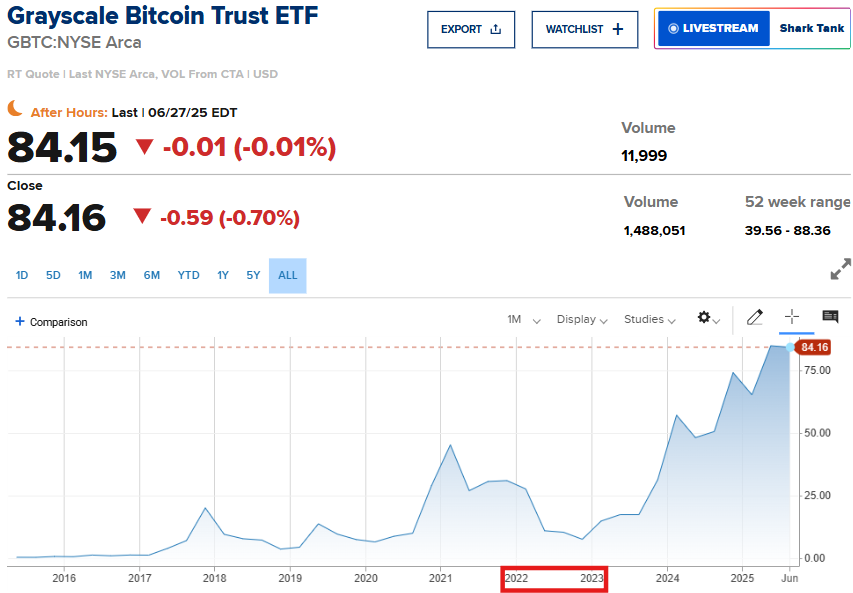Expand chart to full screen
This screenshot has width=853, height=593.
point(840,271)
